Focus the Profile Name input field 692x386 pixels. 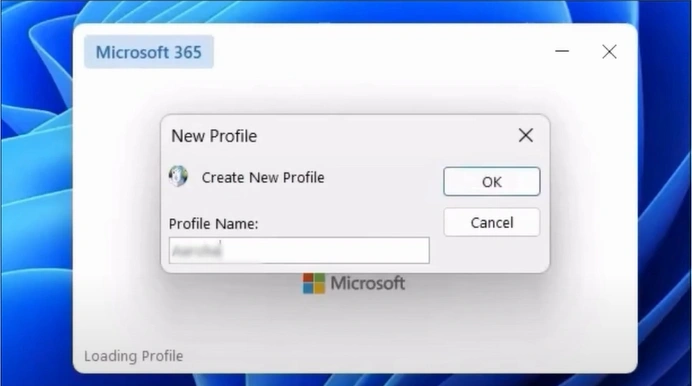pos(299,250)
